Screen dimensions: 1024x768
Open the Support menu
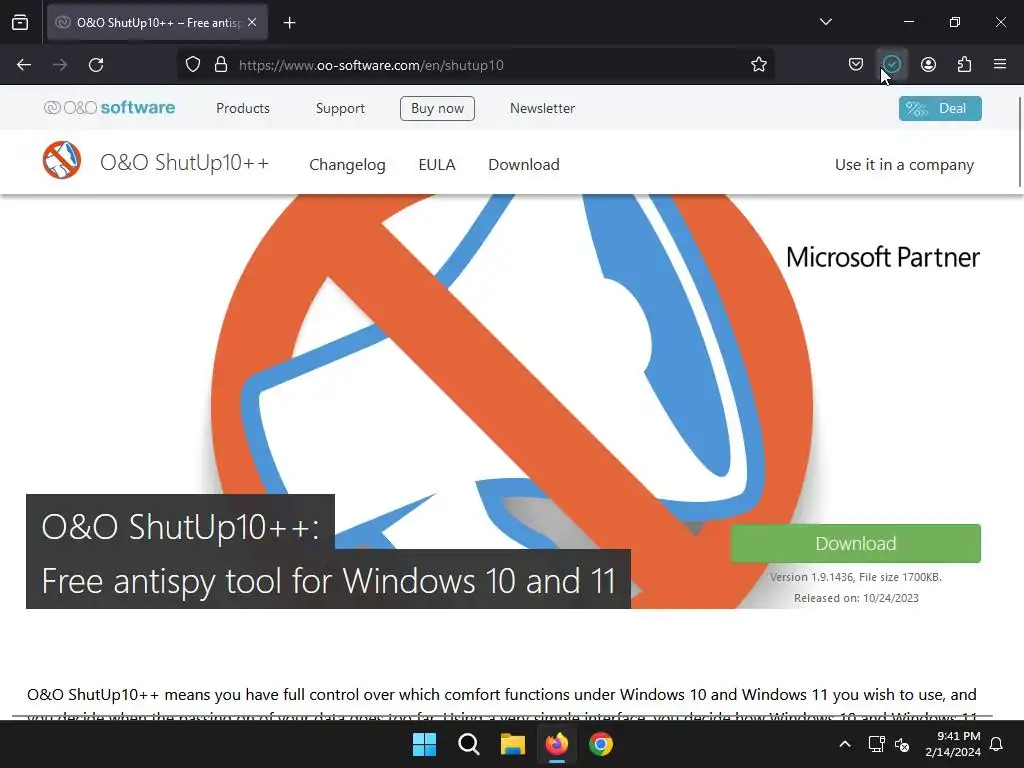coord(340,108)
